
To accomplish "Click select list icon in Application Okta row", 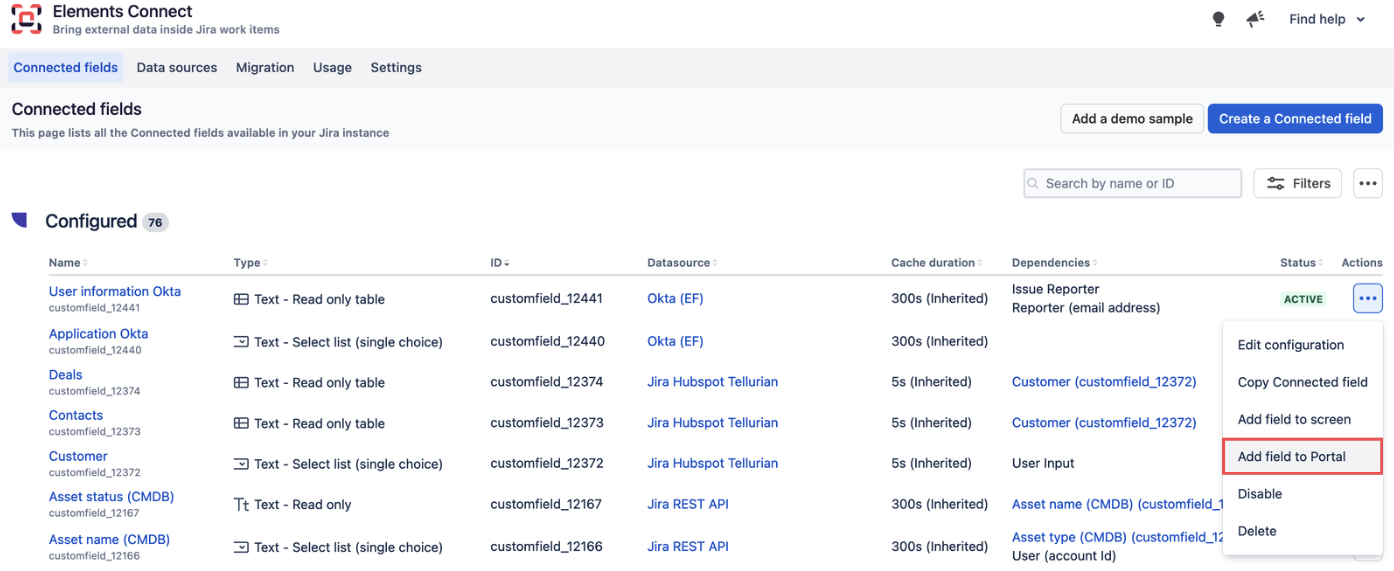I will (241, 342).
